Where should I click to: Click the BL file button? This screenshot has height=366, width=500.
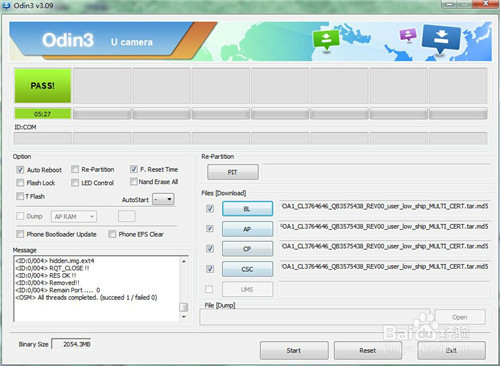247,209
